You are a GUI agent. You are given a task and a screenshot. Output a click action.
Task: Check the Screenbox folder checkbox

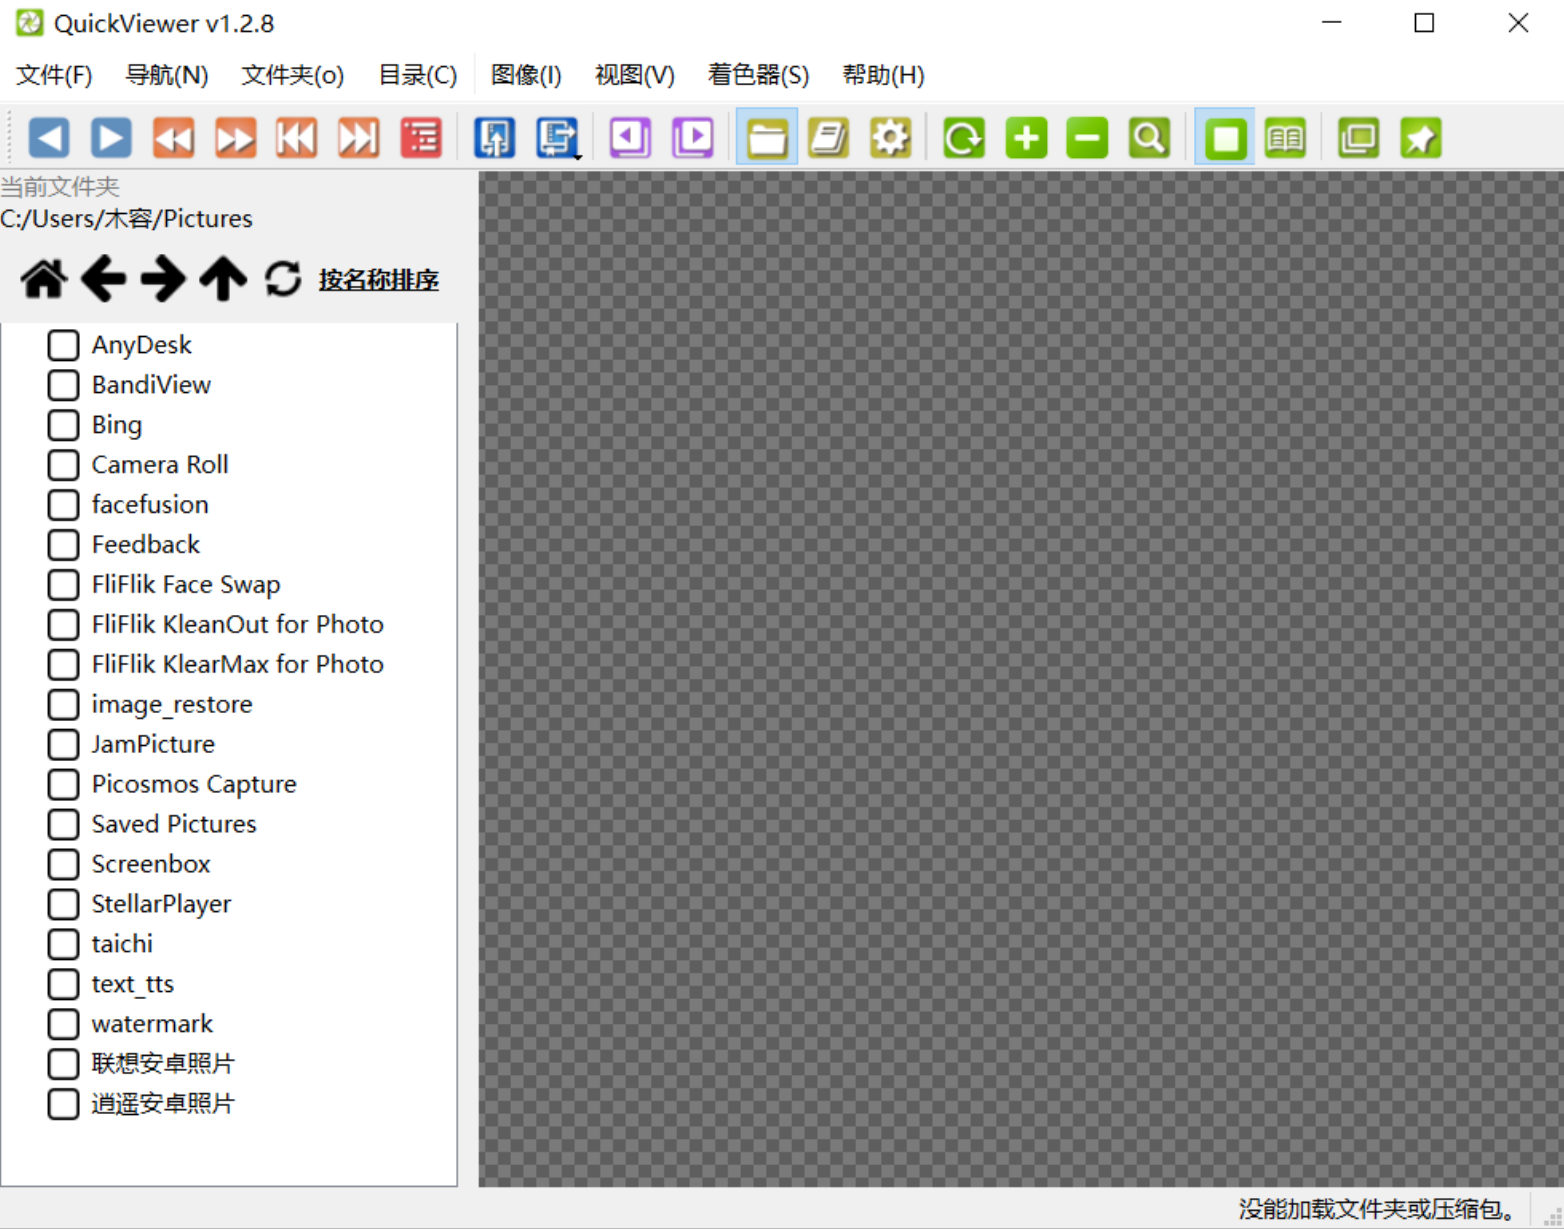tap(63, 864)
